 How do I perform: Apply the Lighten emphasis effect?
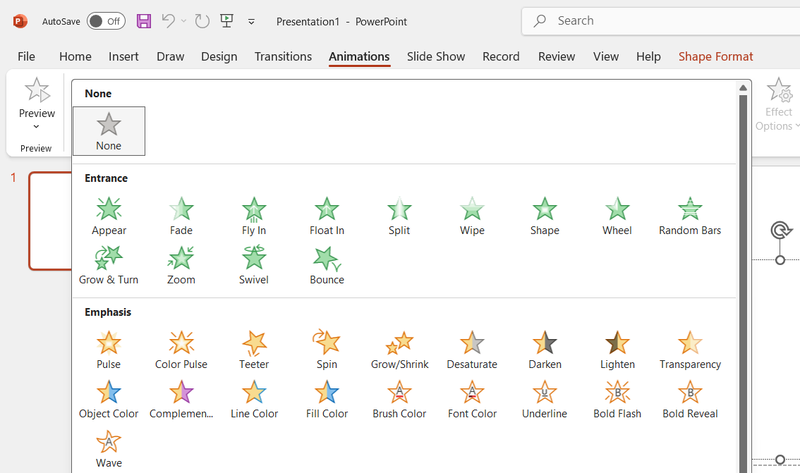617,350
